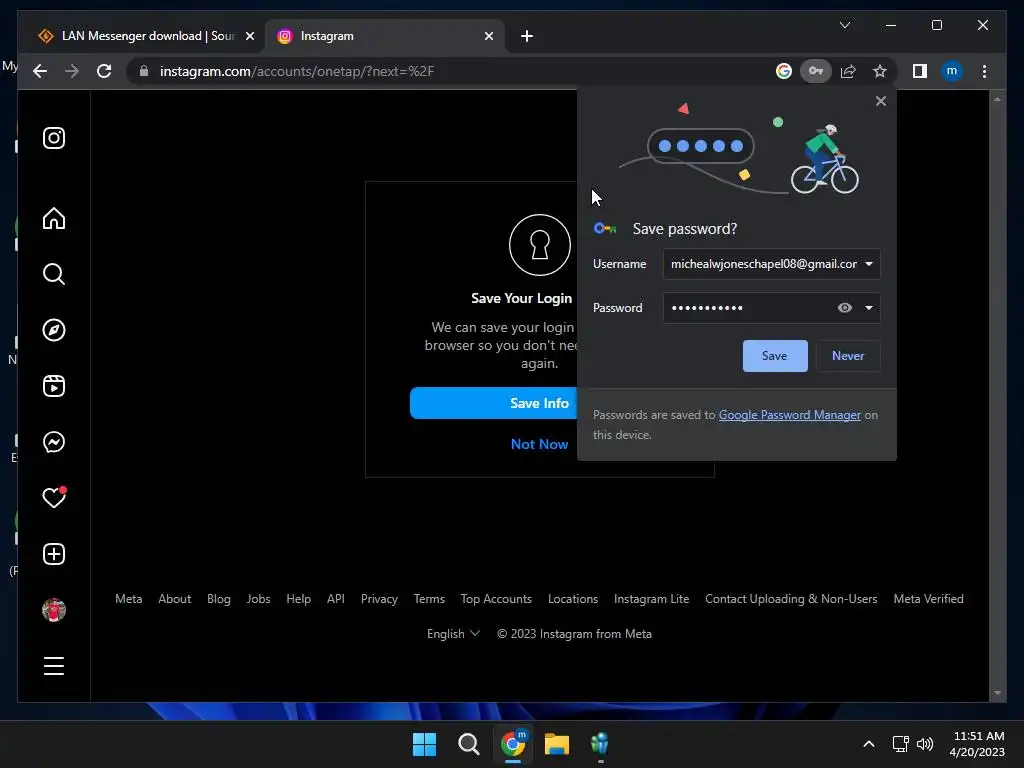Open the clock showing 11:51 AM
The width and height of the screenshot is (1024, 768).
pyautogui.click(x=978, y=744)
